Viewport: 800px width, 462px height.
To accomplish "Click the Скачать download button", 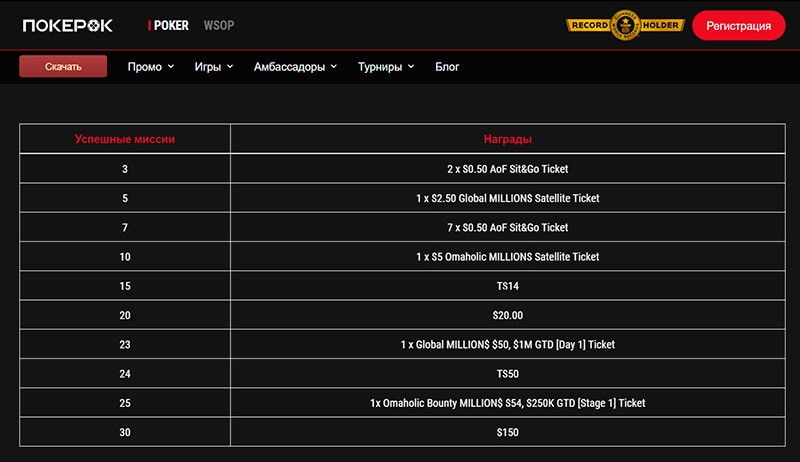I will click(63, 67).
